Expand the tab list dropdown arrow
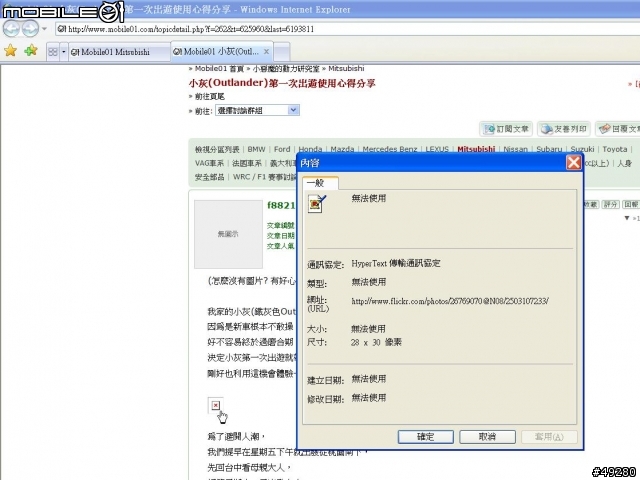The image size is (640, 480). click(64, 52)
